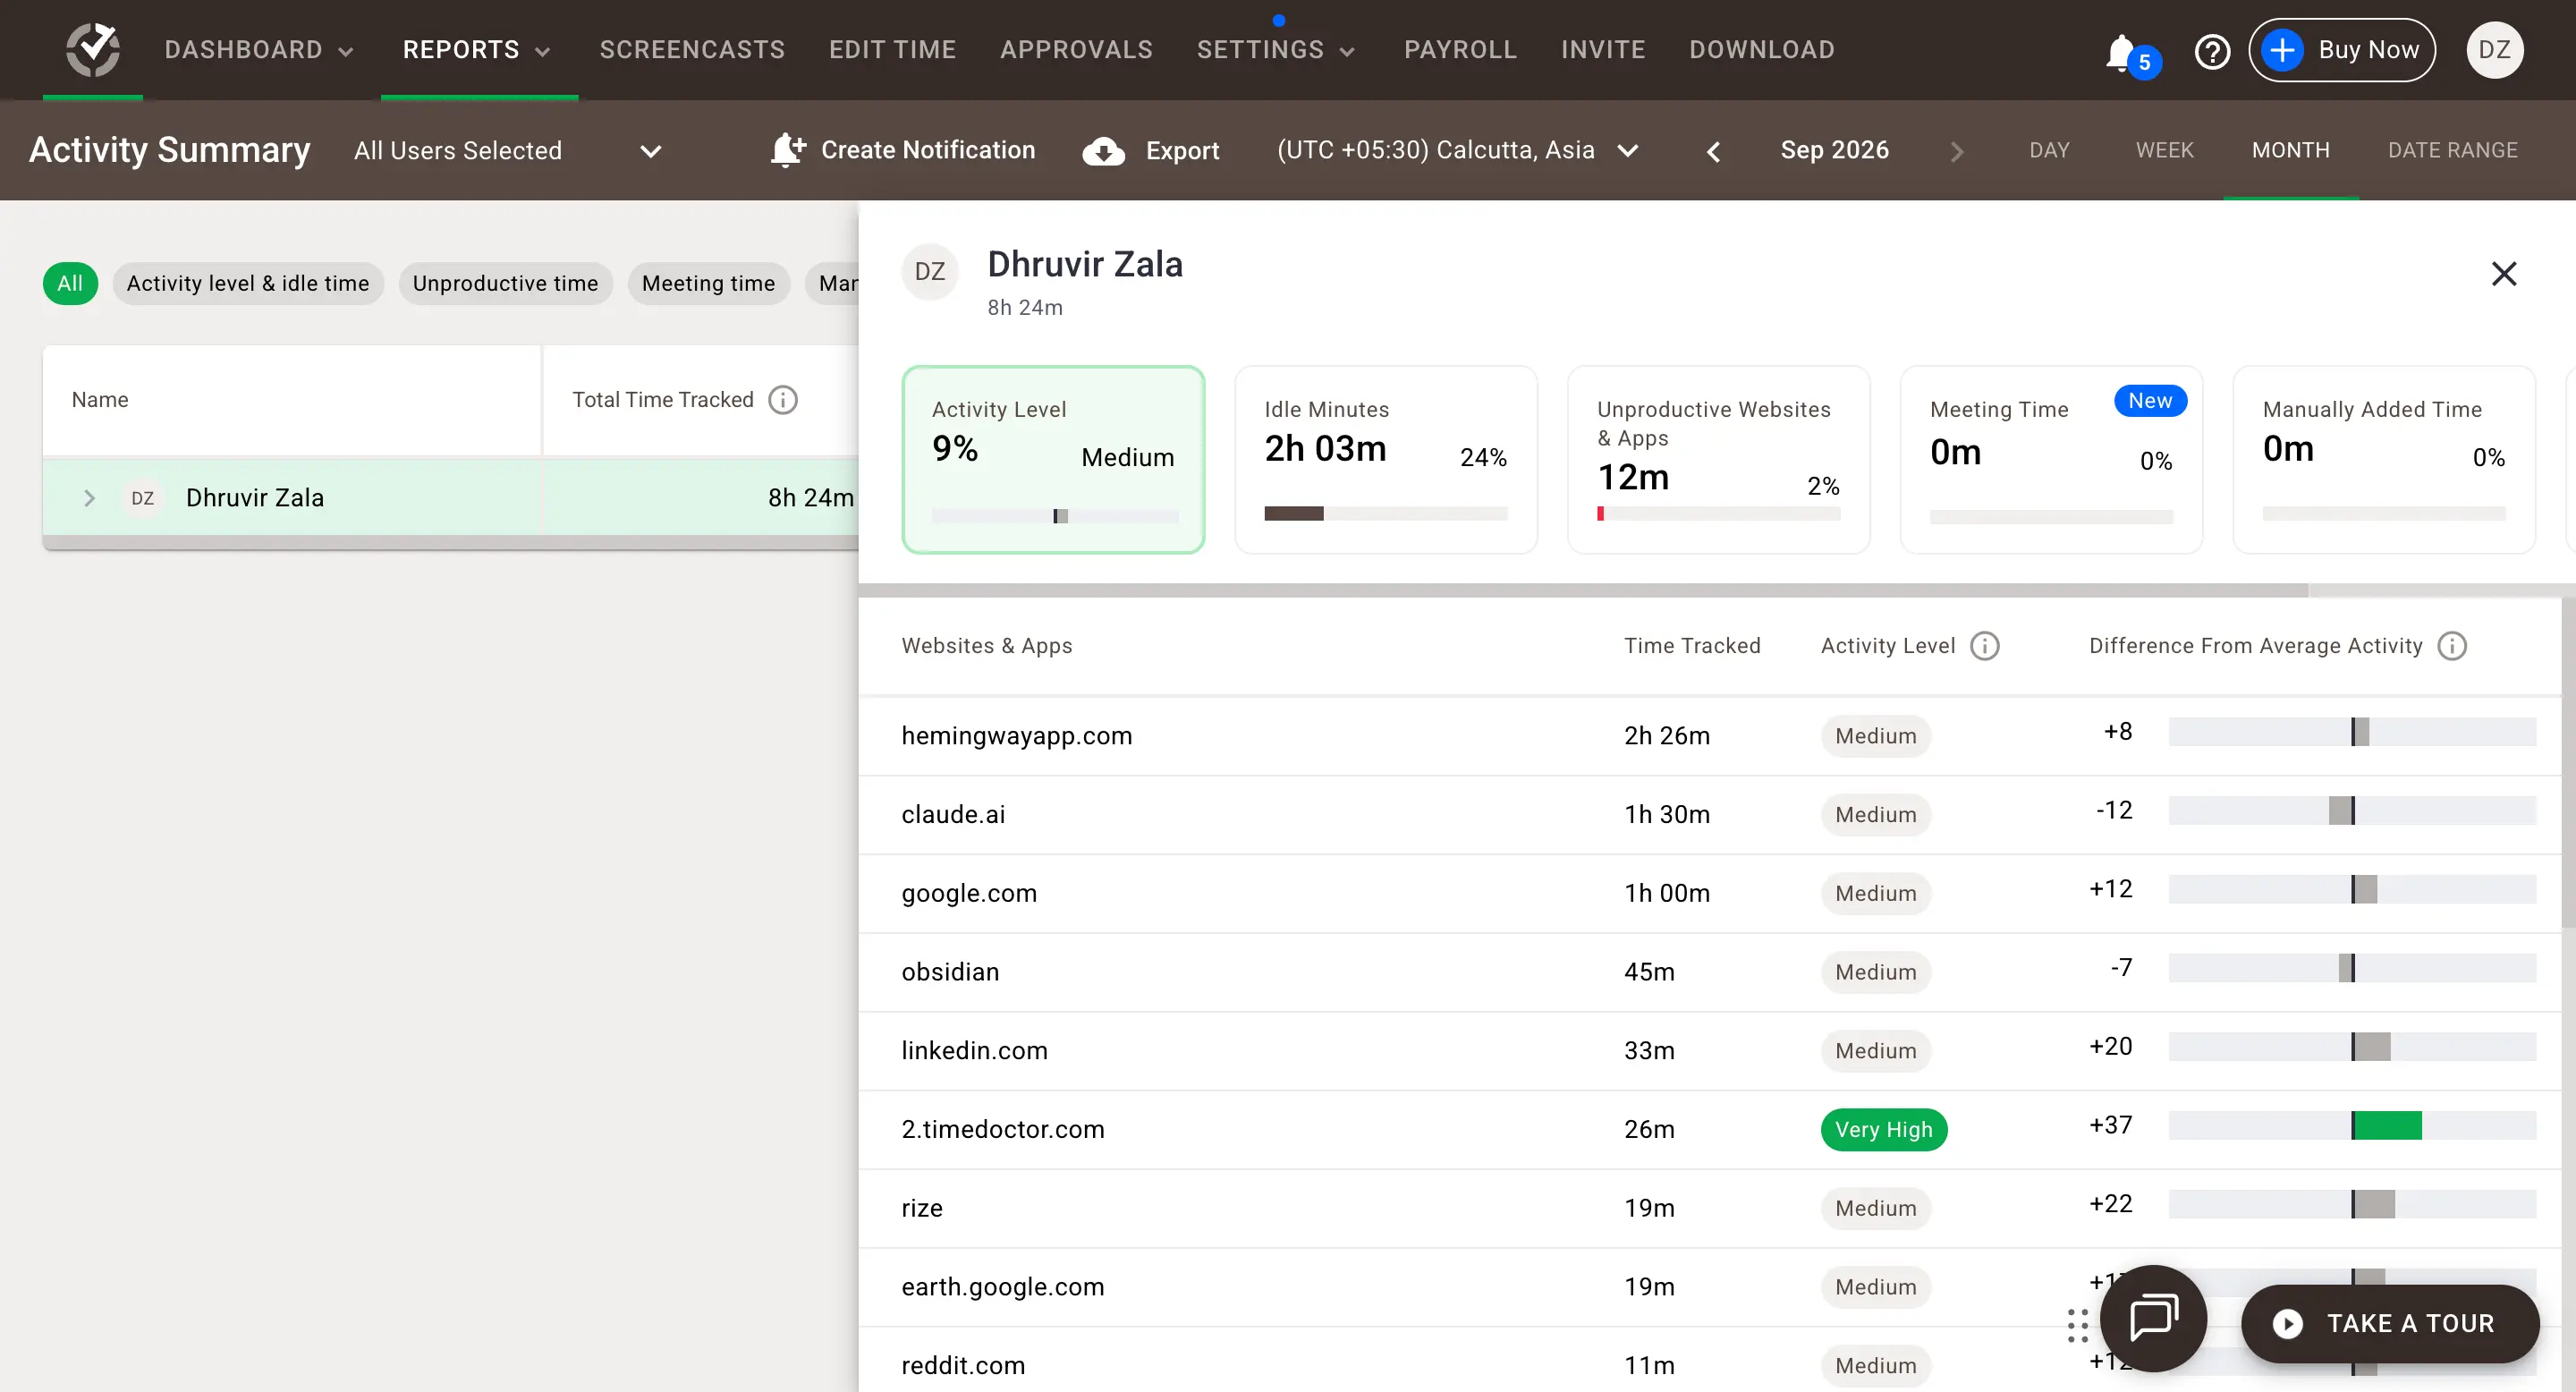Open the Invite page
The image size is (2576, 1392).
(1603, 50)
